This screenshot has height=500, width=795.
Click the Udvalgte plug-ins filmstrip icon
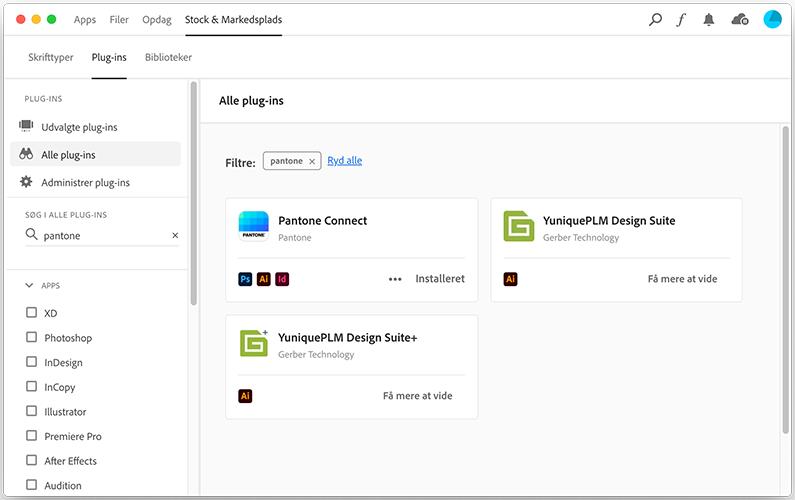tap(26, 126)
